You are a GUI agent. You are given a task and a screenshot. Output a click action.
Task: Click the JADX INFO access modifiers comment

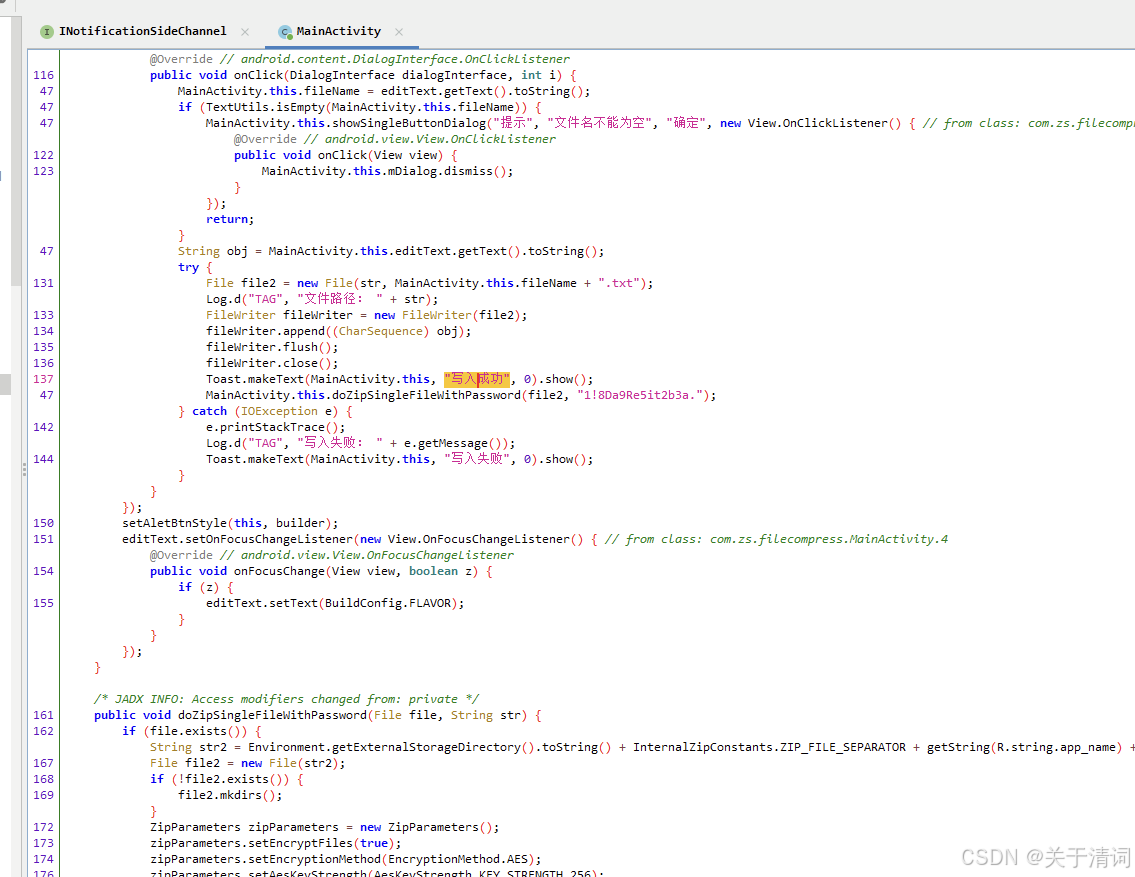(x=286, y=699)
